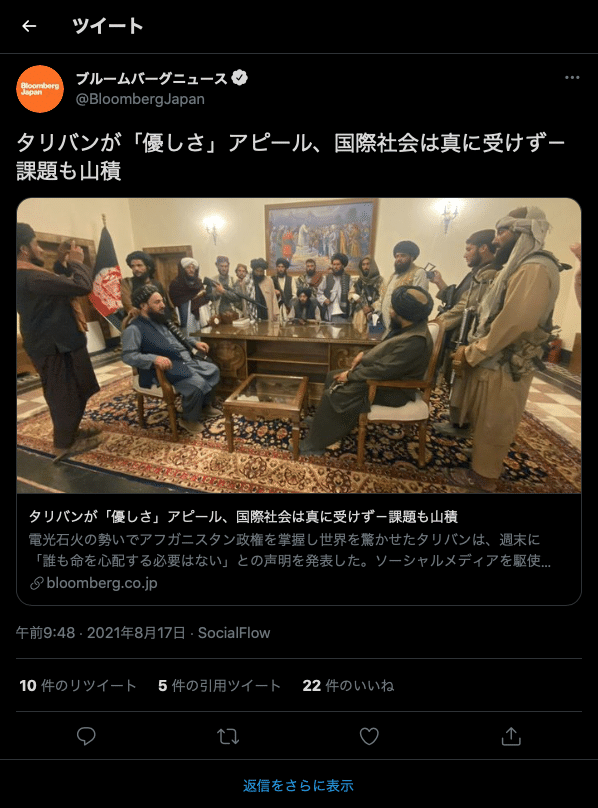
Task: View the 5 件の引用ツイート list
Action: click(220, 685)
